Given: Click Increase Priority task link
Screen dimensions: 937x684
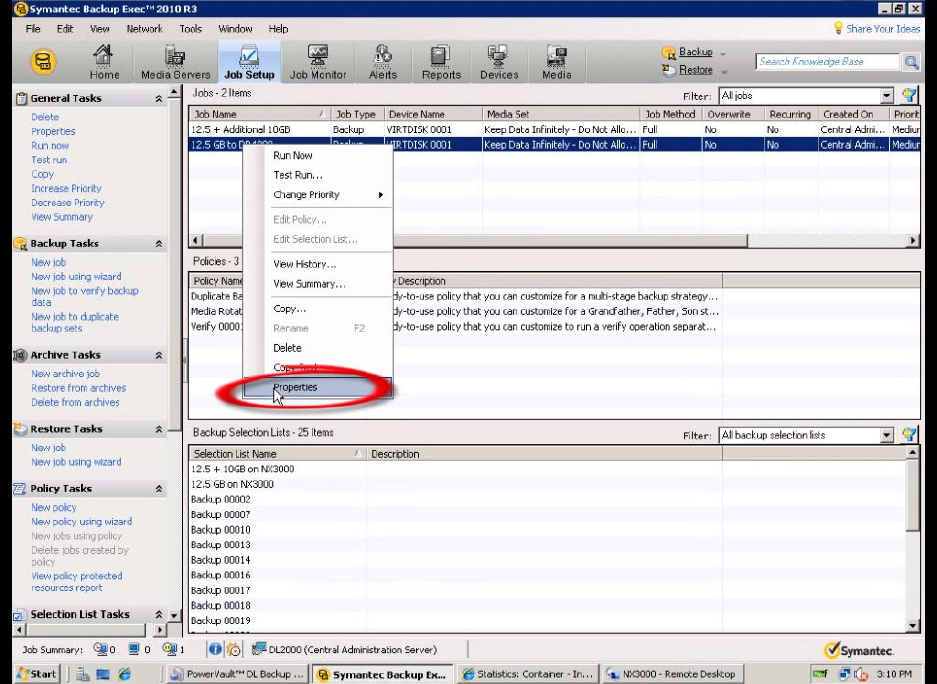Looking at the screenshot, I should tap(66, 189).
